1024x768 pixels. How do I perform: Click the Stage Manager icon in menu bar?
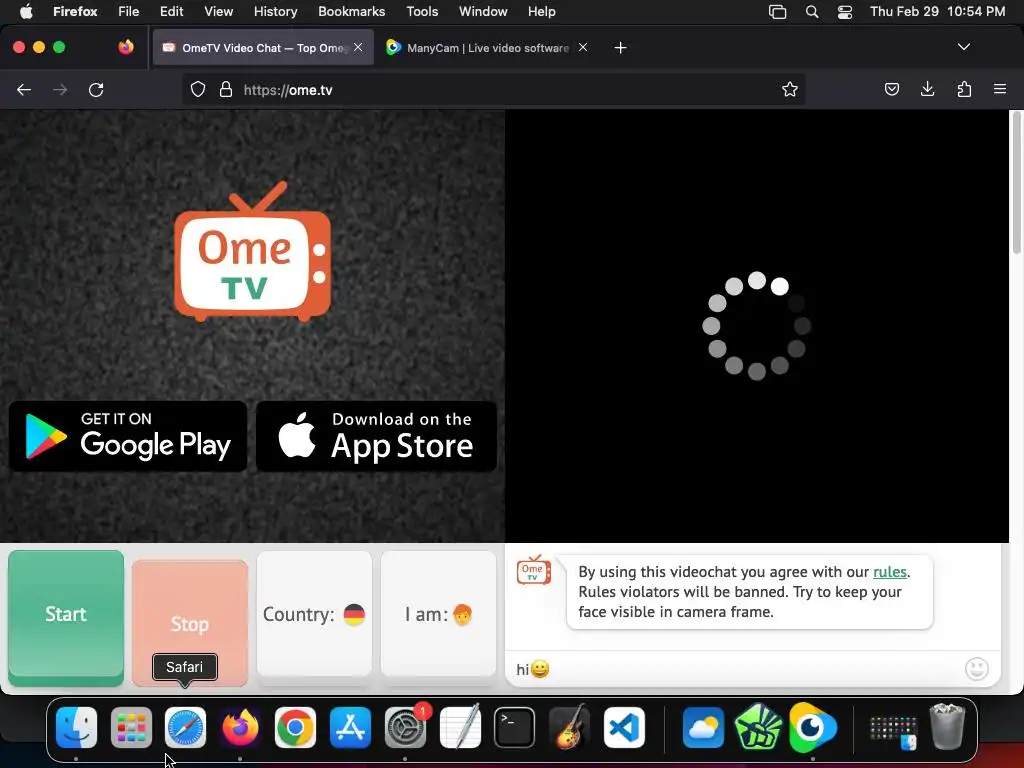pos(777,12)
